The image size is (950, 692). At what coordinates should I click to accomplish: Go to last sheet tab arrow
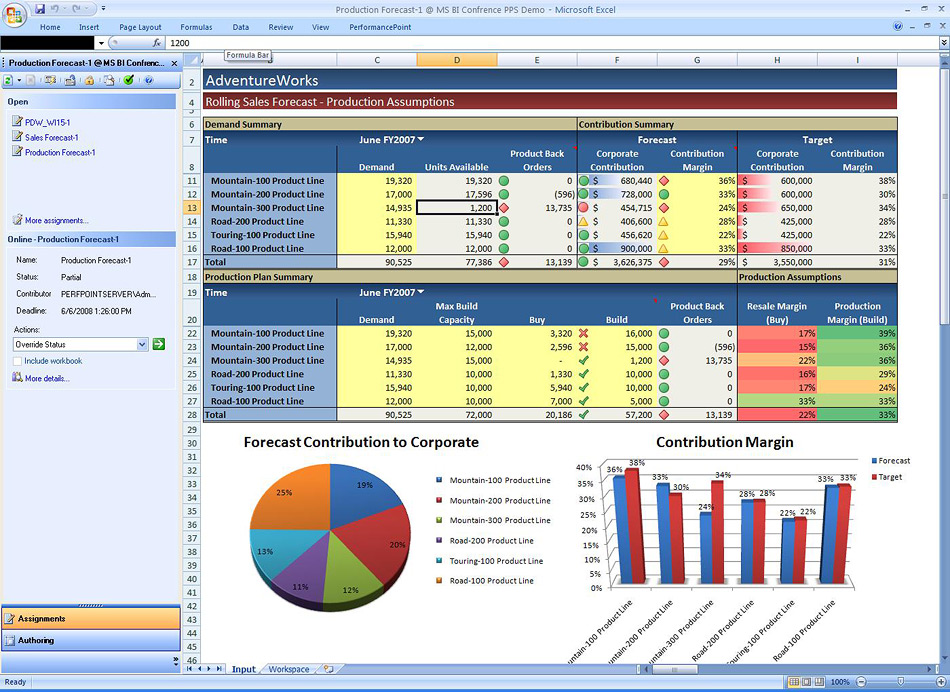pos(219,669)
